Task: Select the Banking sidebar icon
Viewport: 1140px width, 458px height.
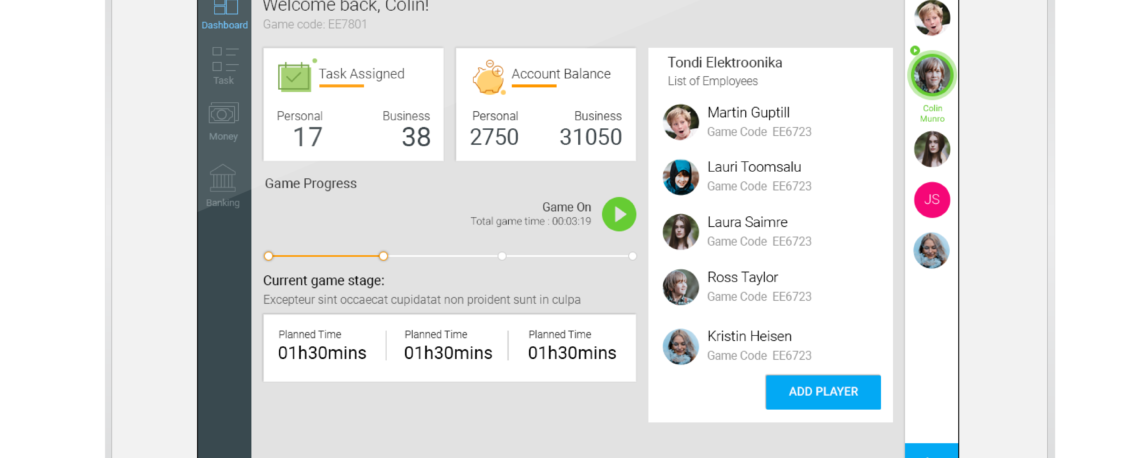Action: [x=223, y=185]
